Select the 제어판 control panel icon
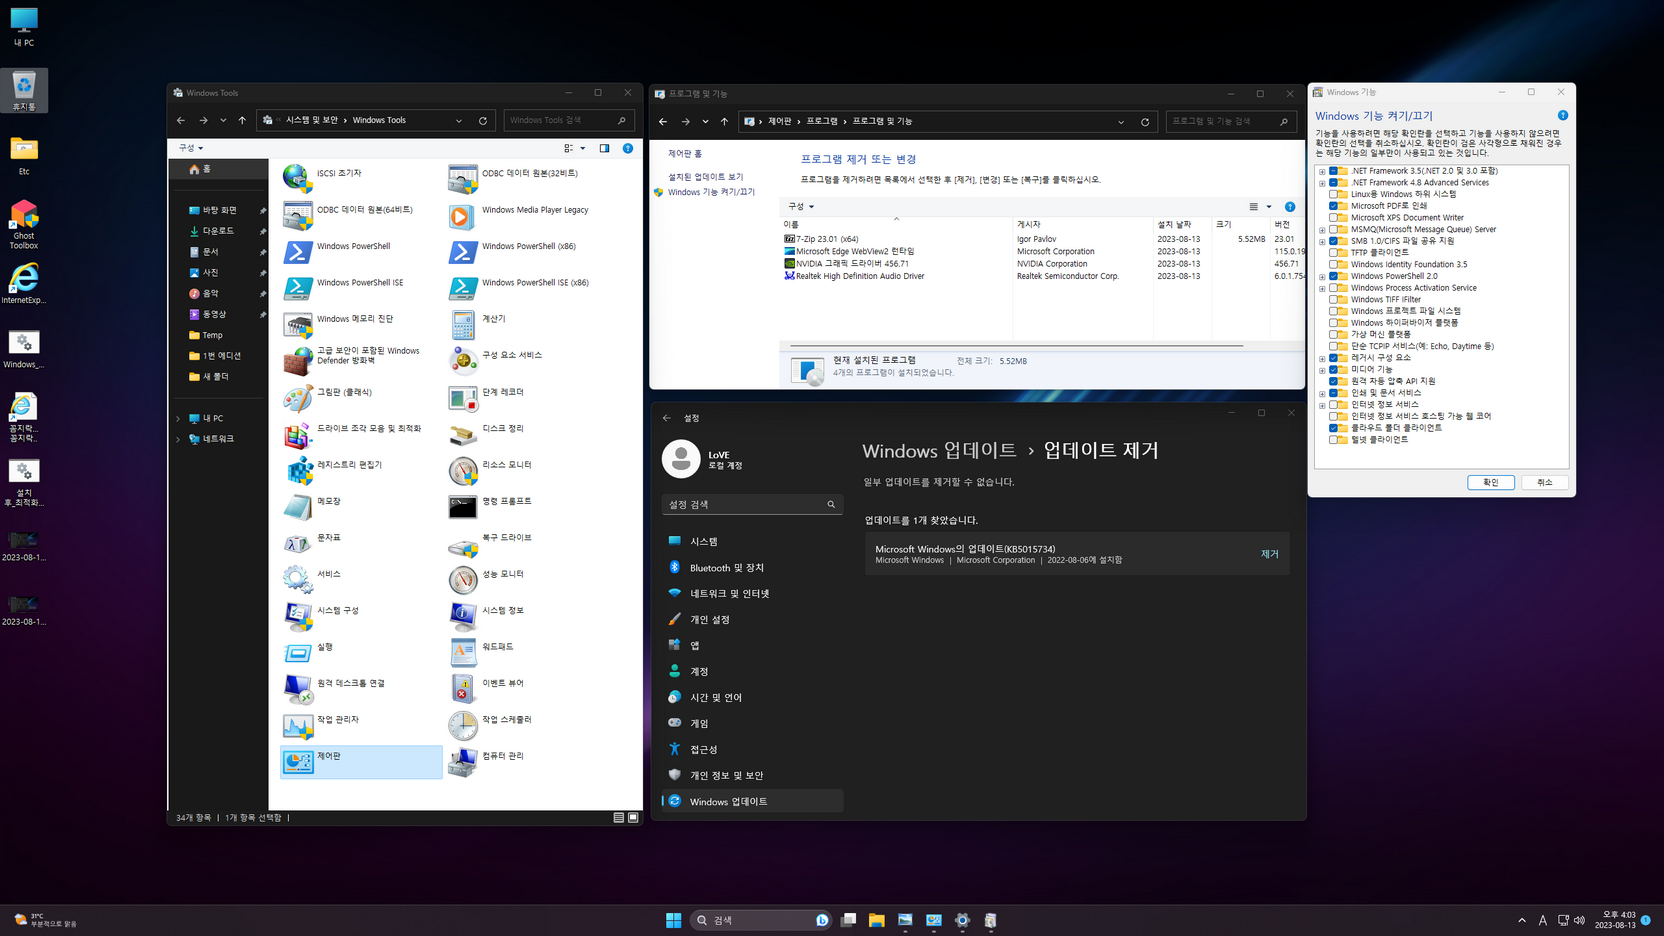 click(x=297, y=760)
